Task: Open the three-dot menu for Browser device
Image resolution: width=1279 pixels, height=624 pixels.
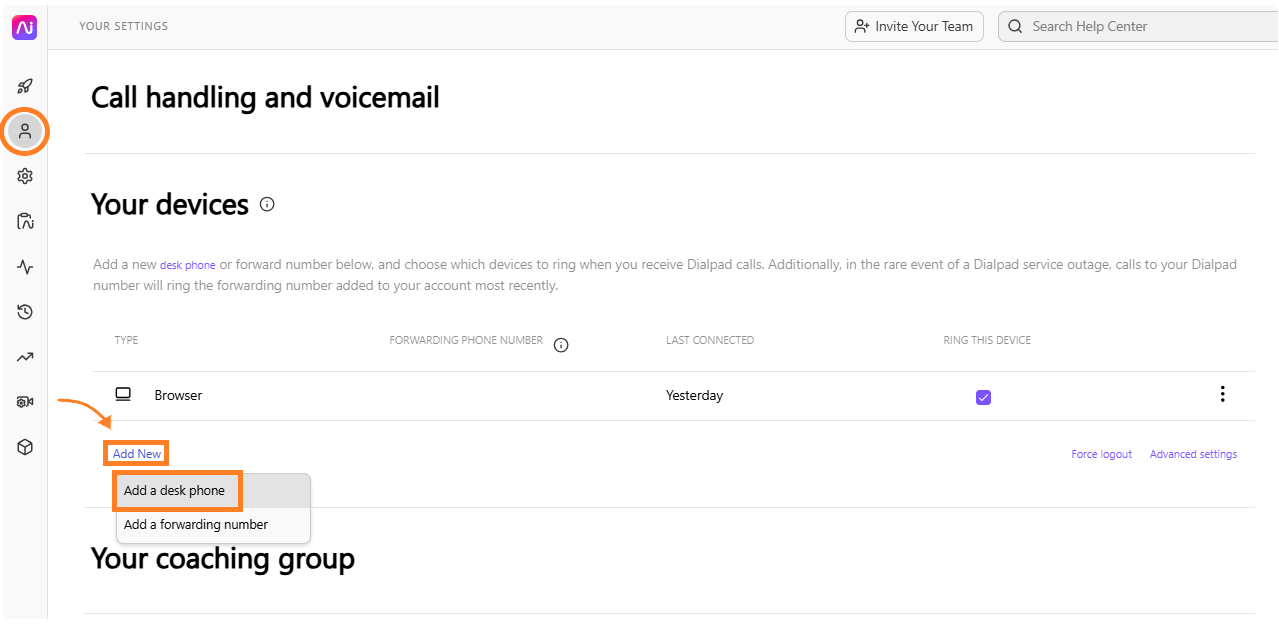Action: tap(1222, 394)
